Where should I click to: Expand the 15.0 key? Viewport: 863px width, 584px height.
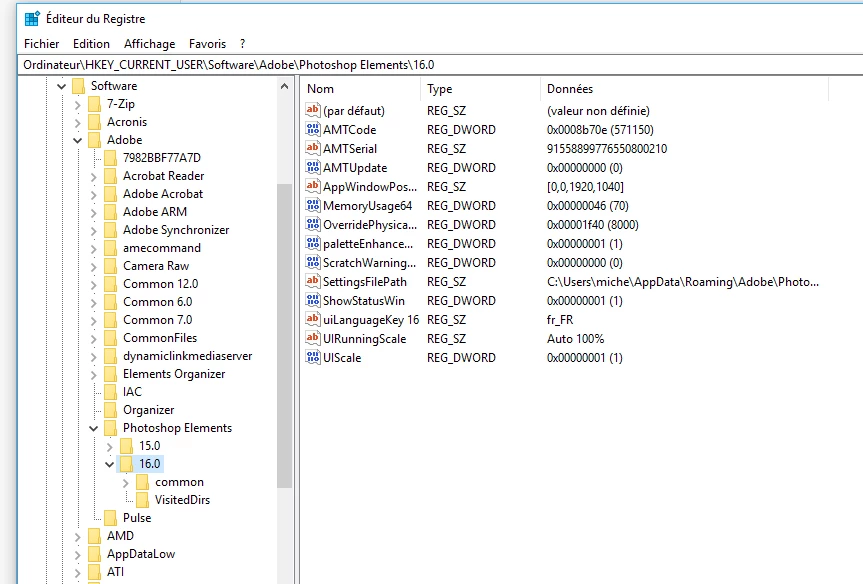tap(110, 446)
